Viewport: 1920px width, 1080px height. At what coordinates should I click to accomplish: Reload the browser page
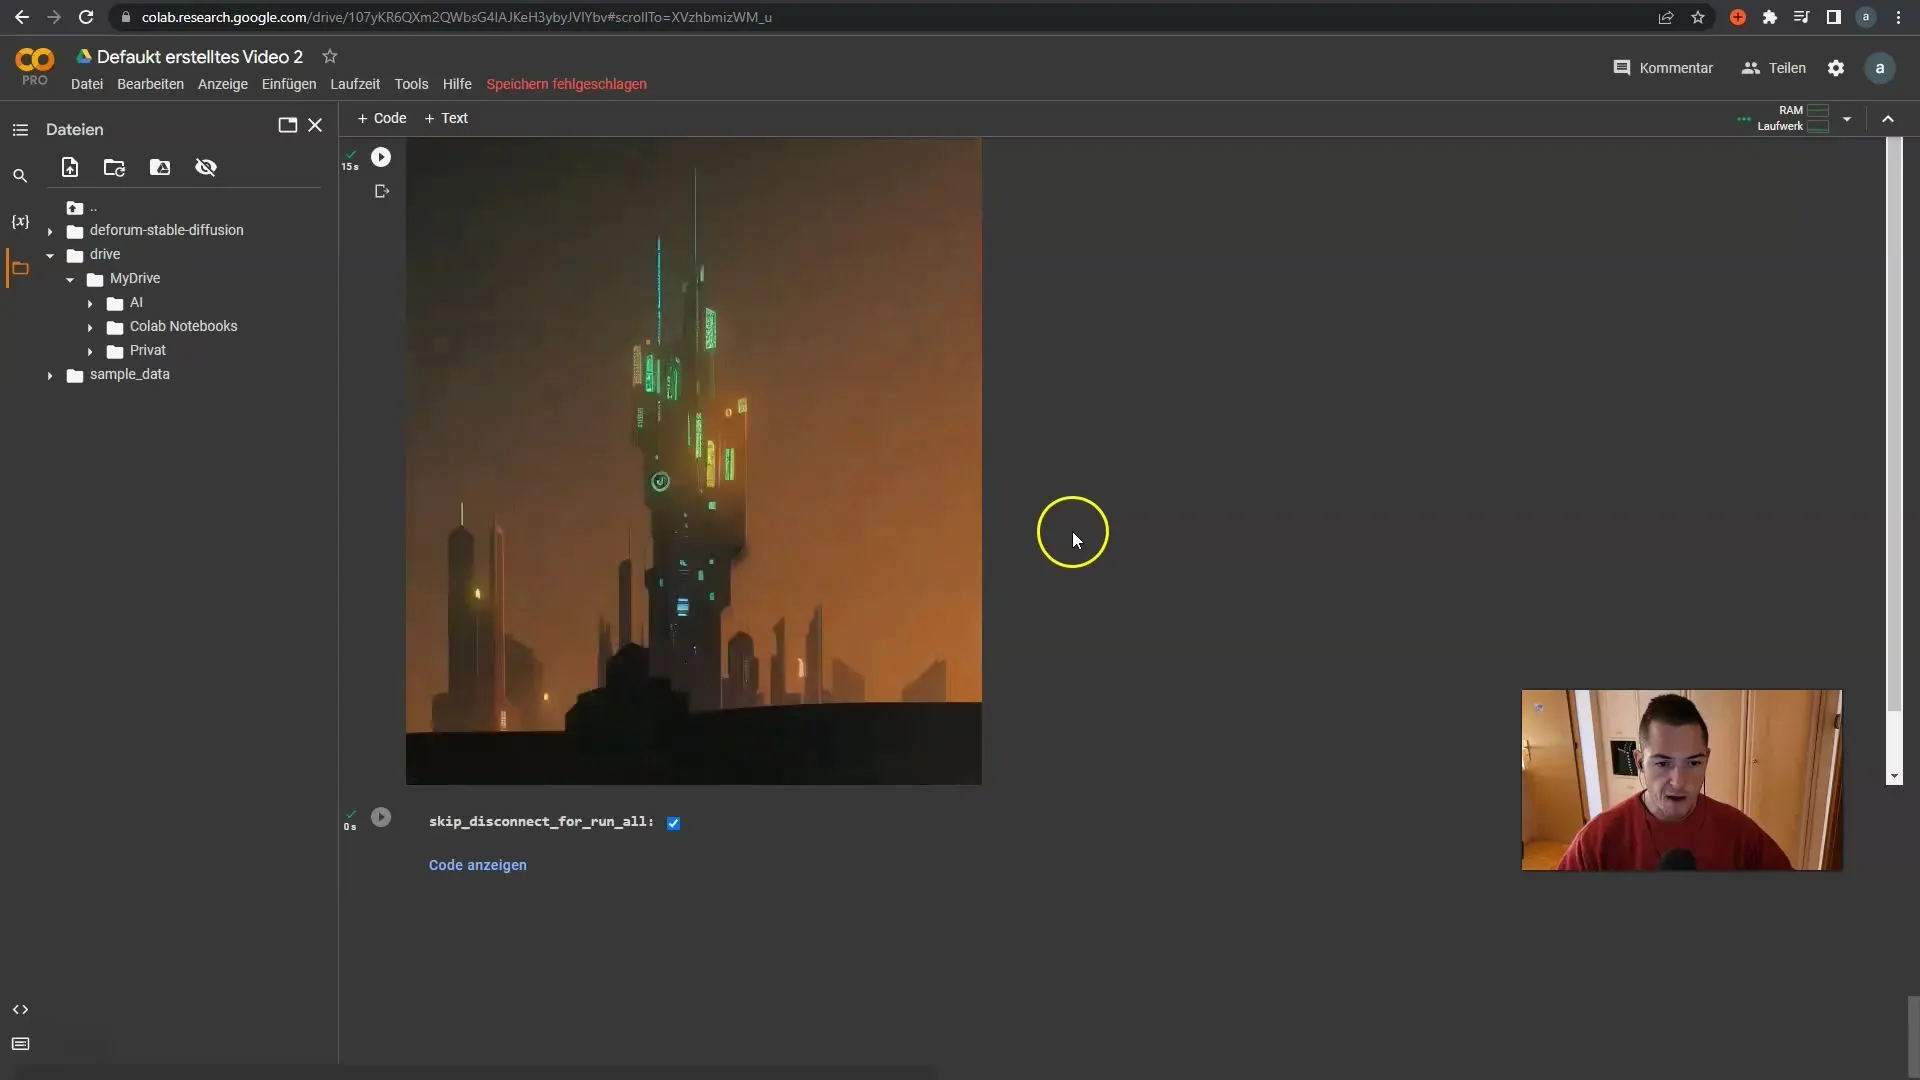click(86, 17)
